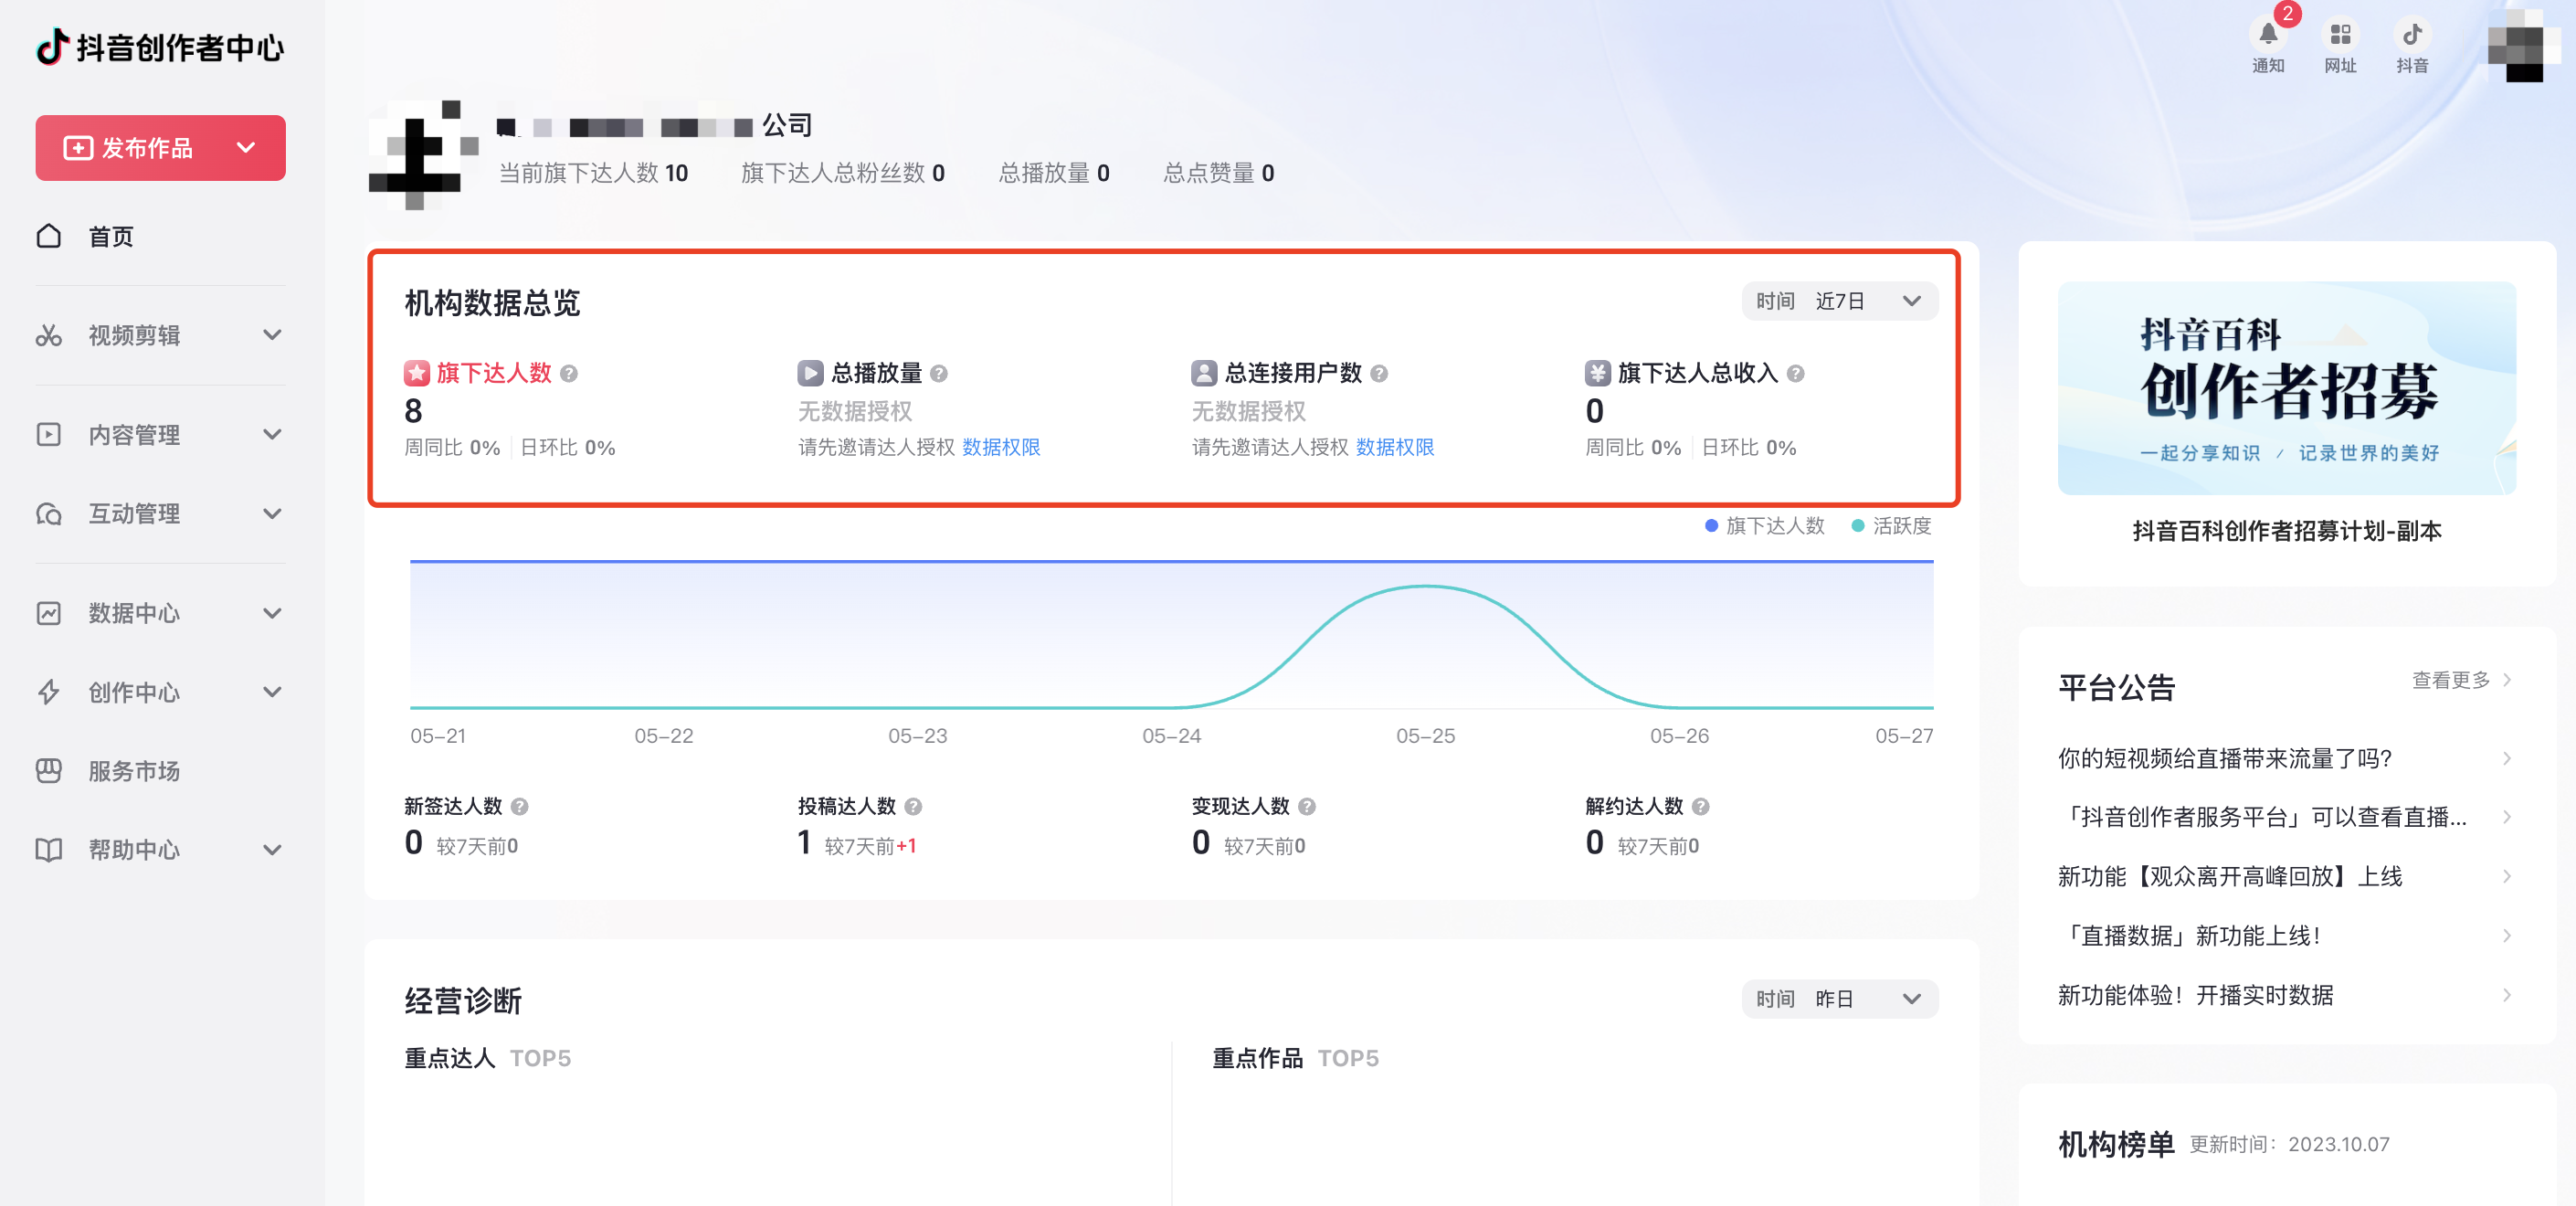
Task: Open the 时间 昨日 dropdown
Action: (1840, 999)
